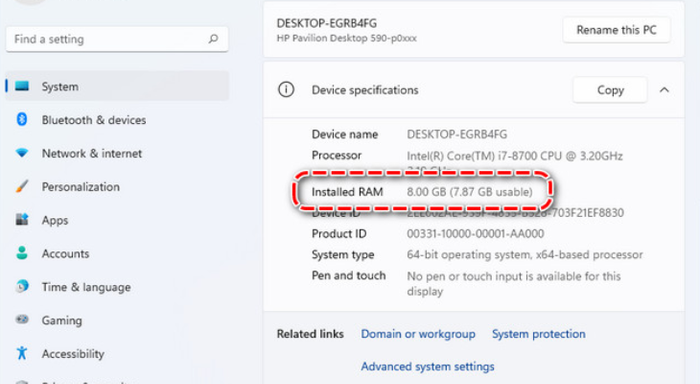700x384 pixels.
Task: Click the Rename this PC button
Action: click(x=617, y=30)
